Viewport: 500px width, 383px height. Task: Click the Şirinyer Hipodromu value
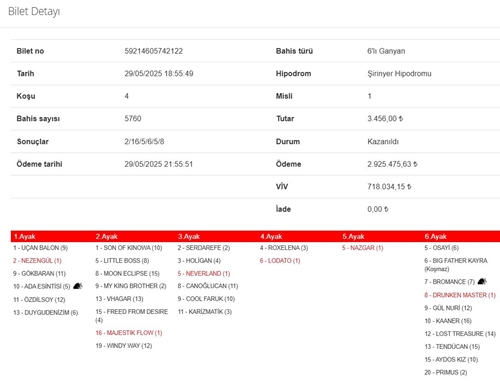pos(399,73)
